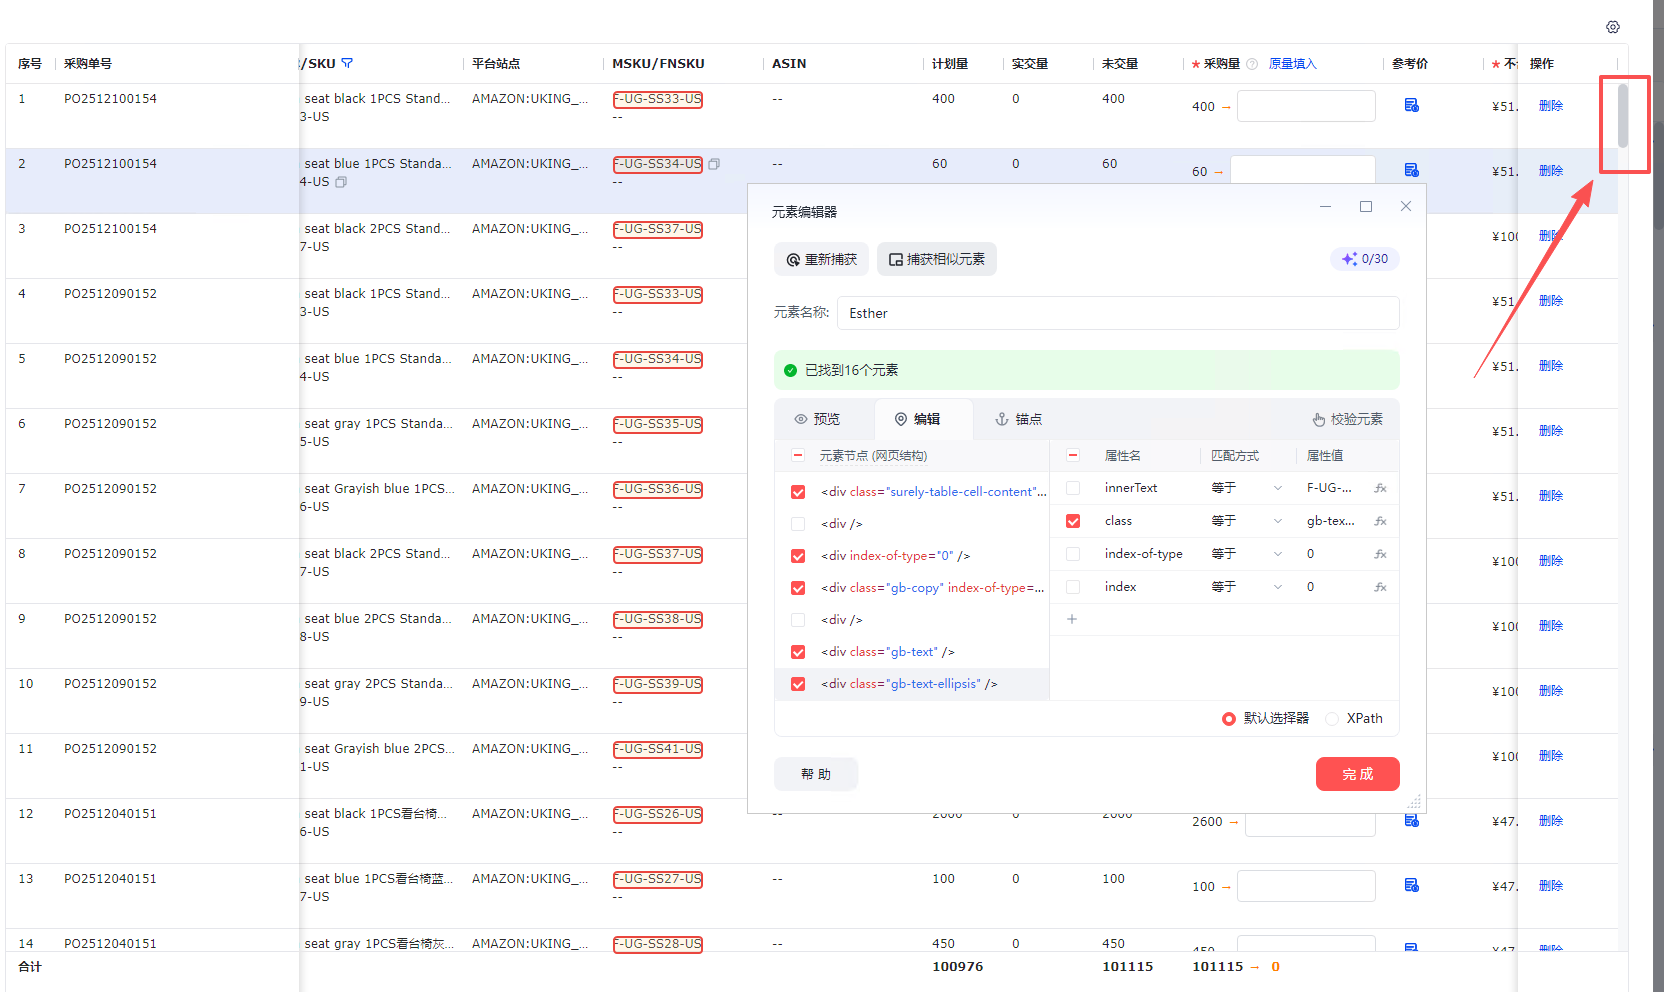Click the SKU column filter icon
The height and width of the screenshot is (992, 1664).
pos(347,63)
